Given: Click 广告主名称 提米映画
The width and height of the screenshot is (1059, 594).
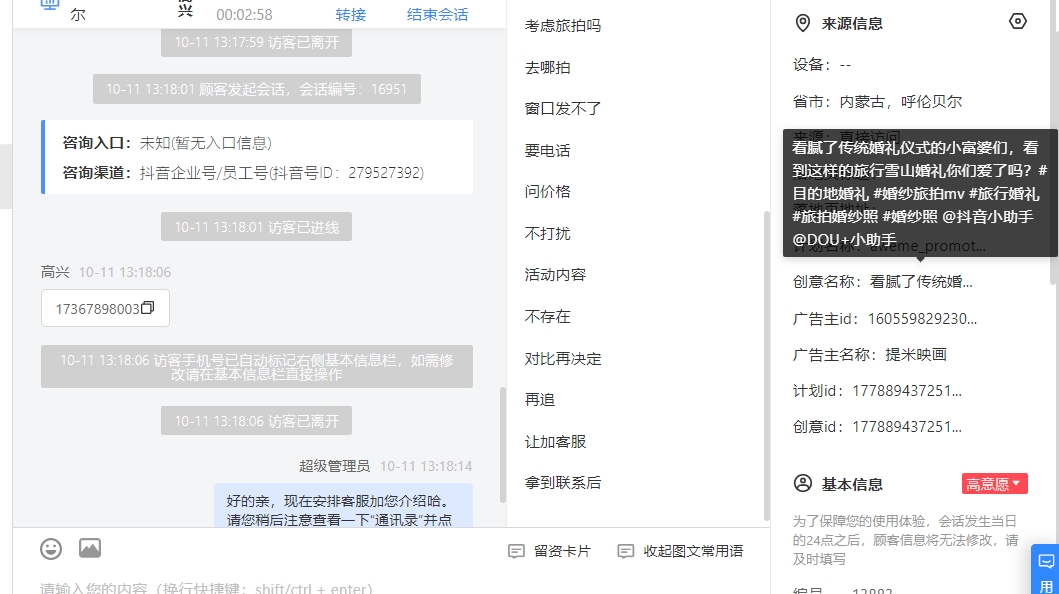Looking at the screenshot, I should [x=870, y=354].
